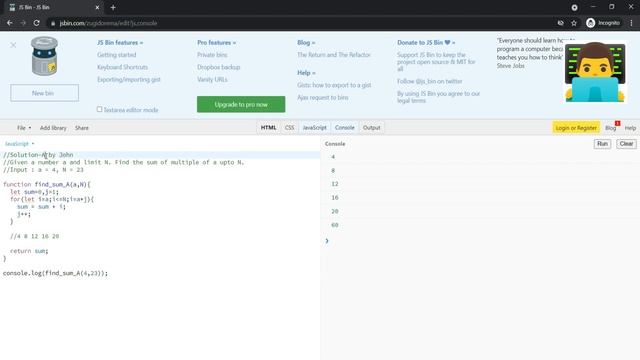Open the Share menu
The image size is (640, 360).
click(x=82, y=128)
